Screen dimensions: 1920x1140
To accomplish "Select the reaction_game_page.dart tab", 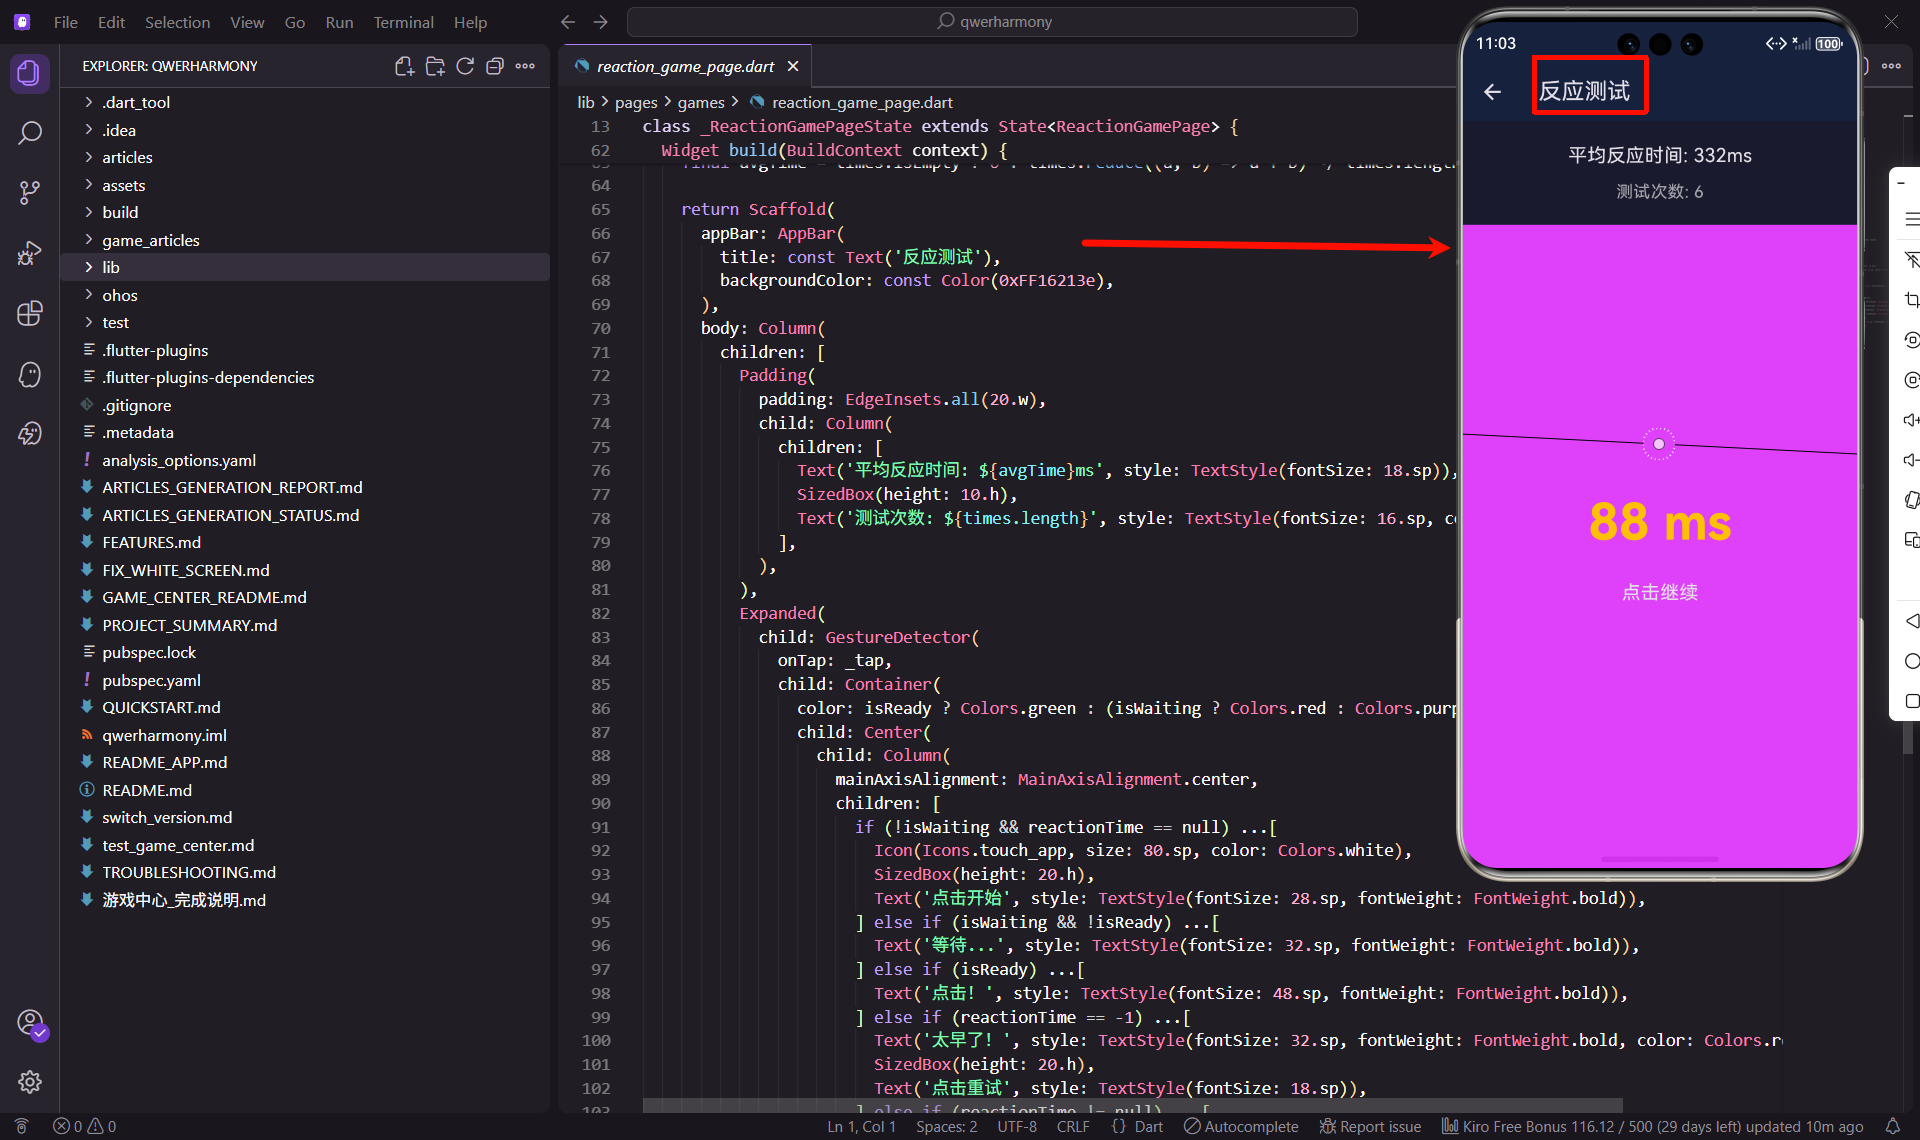I will 685,66.
